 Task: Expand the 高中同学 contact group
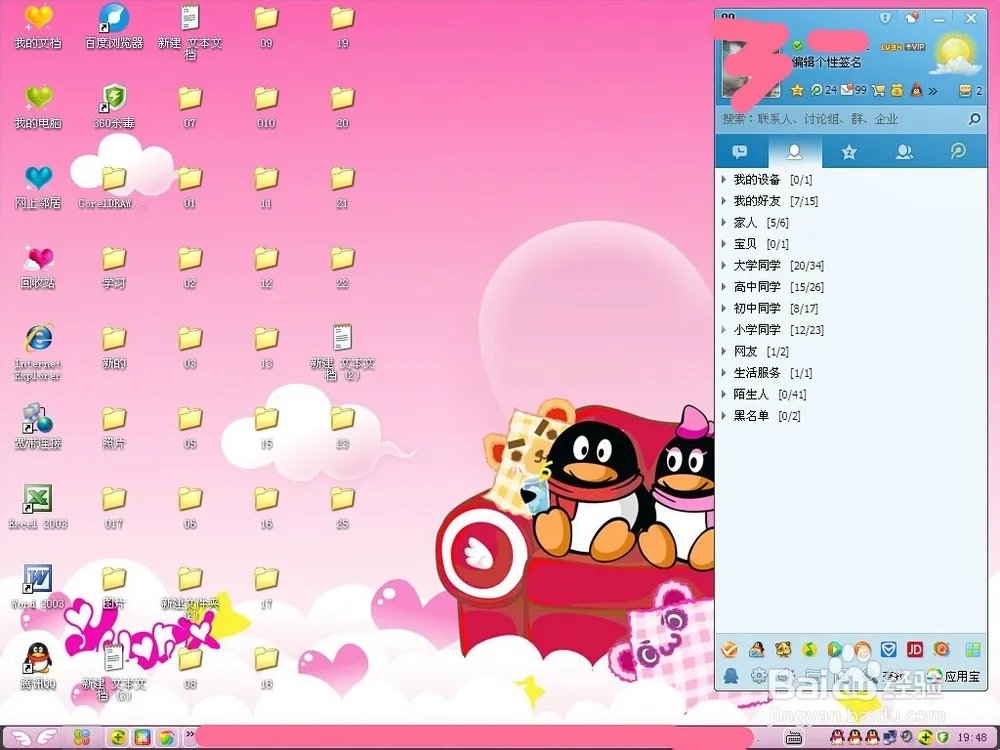tap(756, 287)
